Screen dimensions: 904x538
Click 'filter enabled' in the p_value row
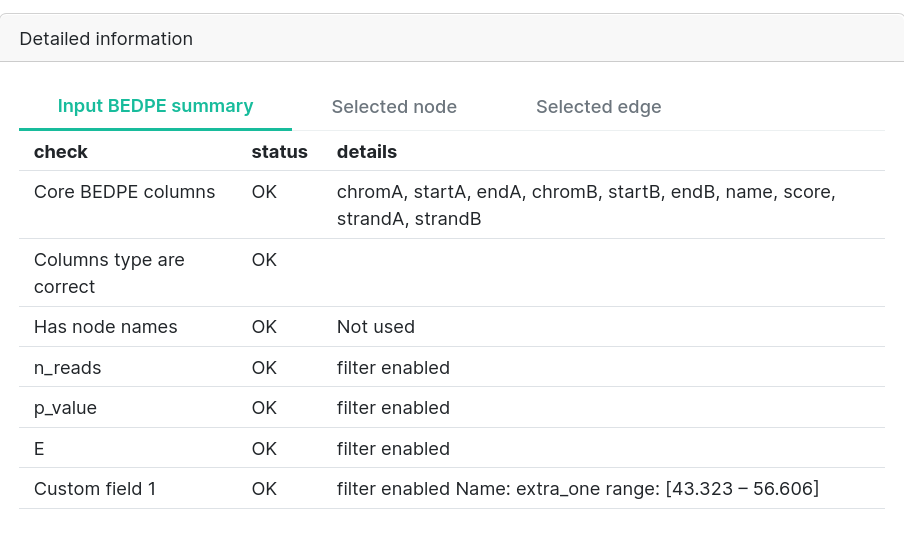(x=393, y=408)
